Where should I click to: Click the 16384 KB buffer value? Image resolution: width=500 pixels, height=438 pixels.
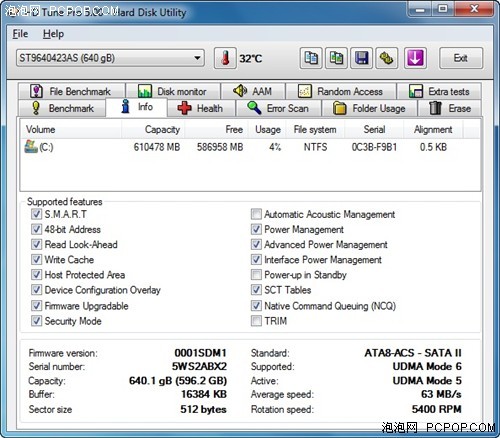pyautogui.click(x=204, y=394)
